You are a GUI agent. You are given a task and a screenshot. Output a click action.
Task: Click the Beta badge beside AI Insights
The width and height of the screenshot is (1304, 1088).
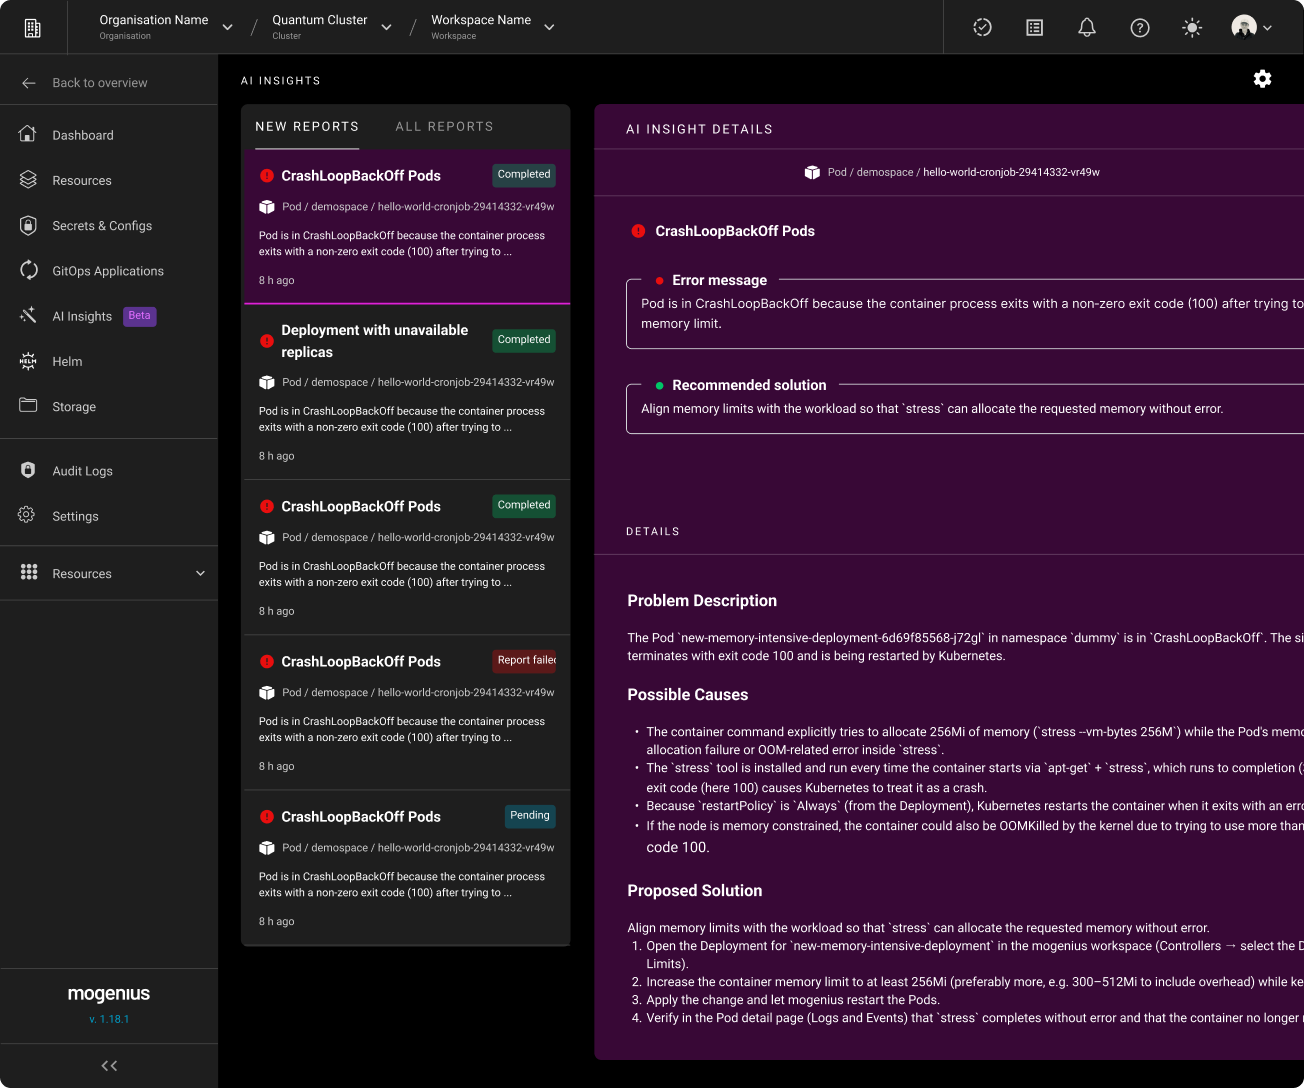(140, 316)
